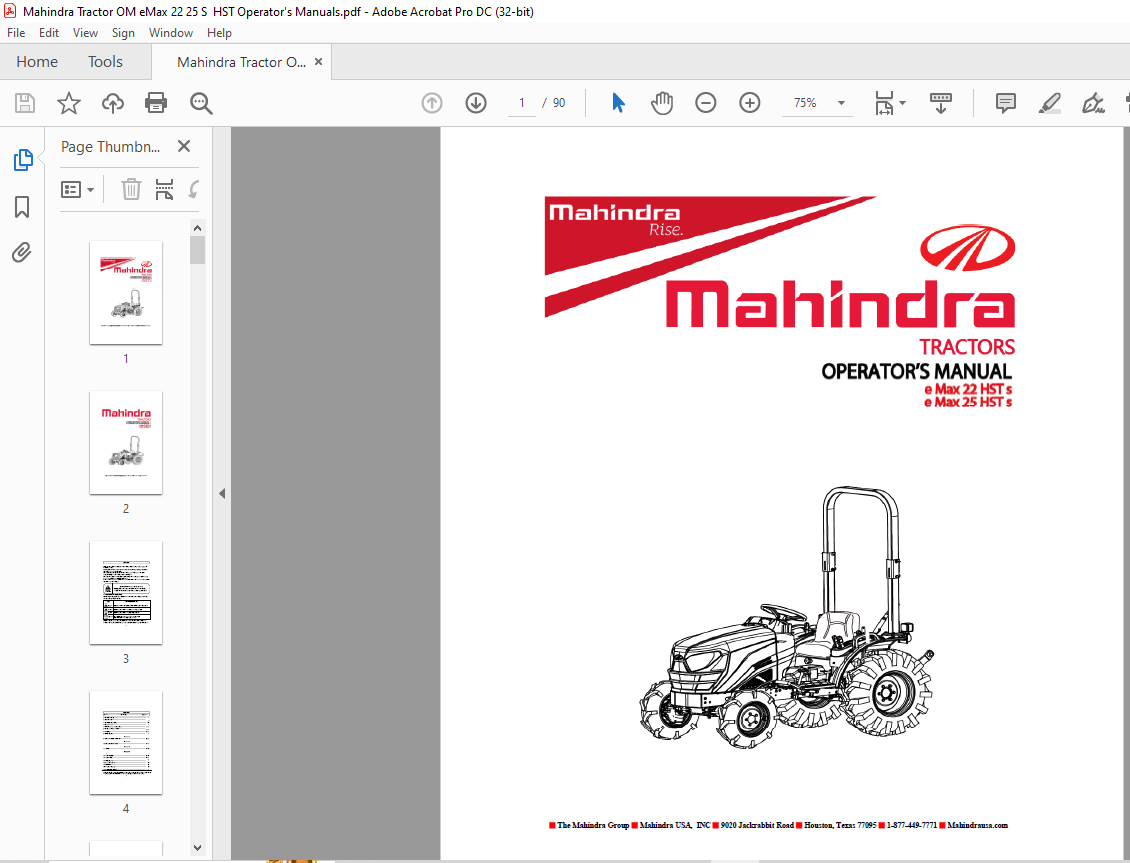Screen dimensions: 1130x863
Task: Click the Save file icon
Action: pos(25,103)
